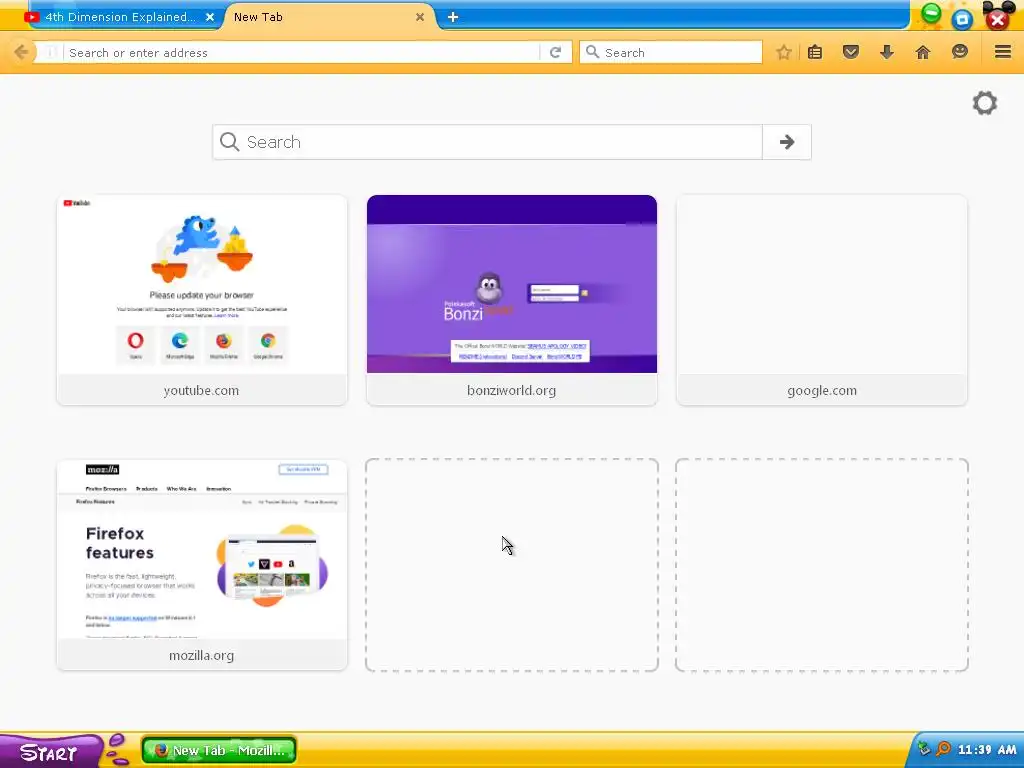The image size is (1024, 768).
Task: Click the toolbar Search box
Action: (x=671, y=52)
